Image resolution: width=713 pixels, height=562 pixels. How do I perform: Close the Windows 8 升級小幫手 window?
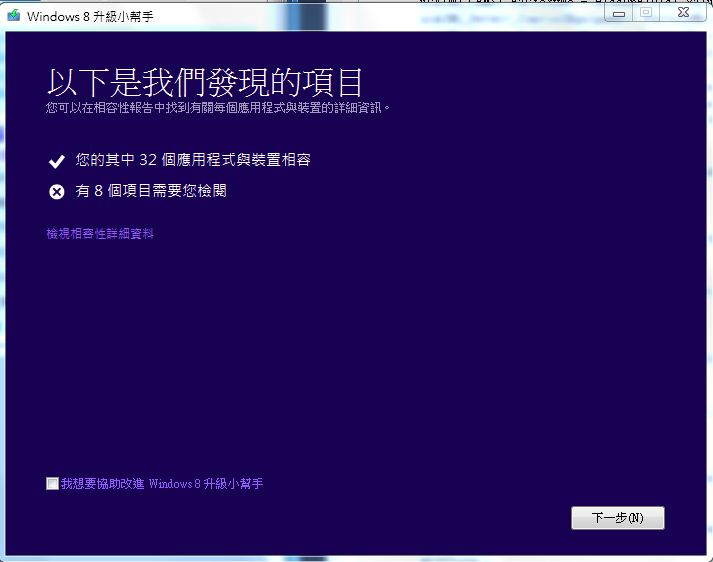(683, 13)
